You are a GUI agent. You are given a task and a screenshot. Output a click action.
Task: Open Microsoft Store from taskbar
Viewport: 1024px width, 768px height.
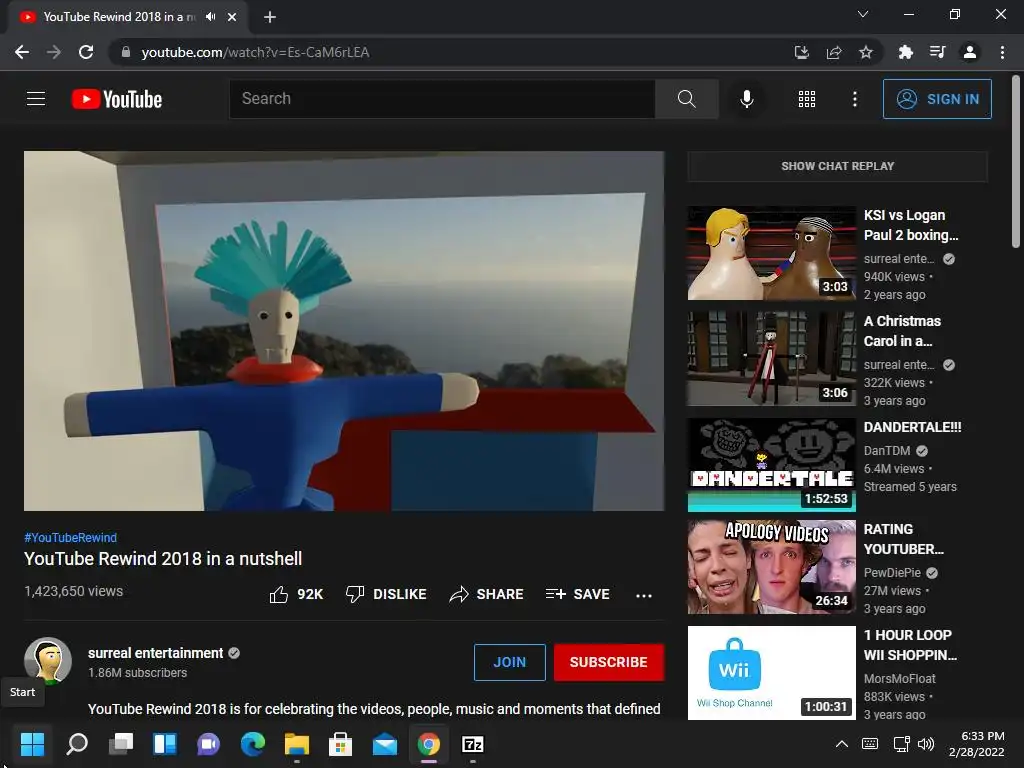(340, 744)
